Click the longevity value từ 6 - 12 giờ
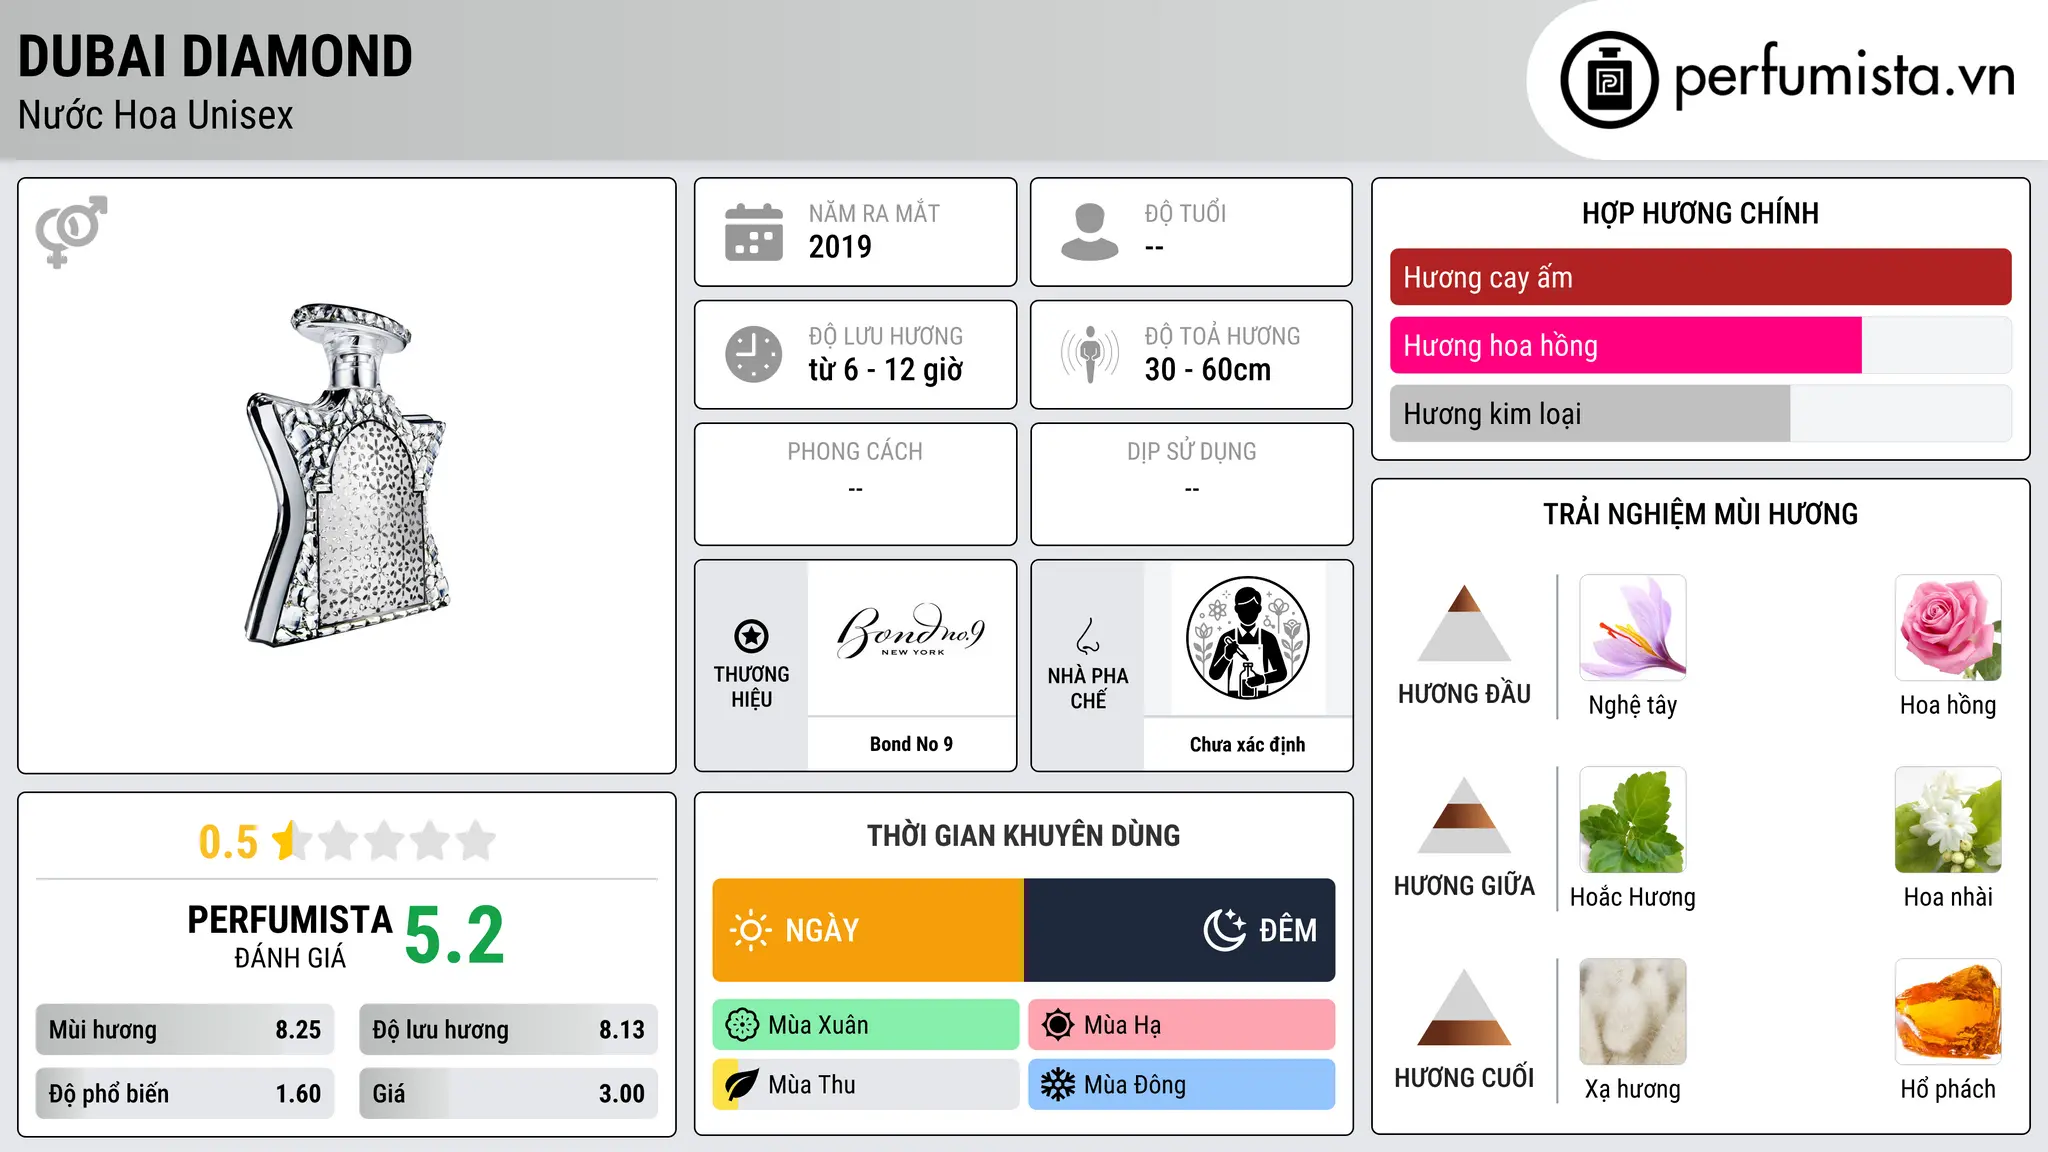Screen dimensions: 2048x1152 tap(885, 369)
